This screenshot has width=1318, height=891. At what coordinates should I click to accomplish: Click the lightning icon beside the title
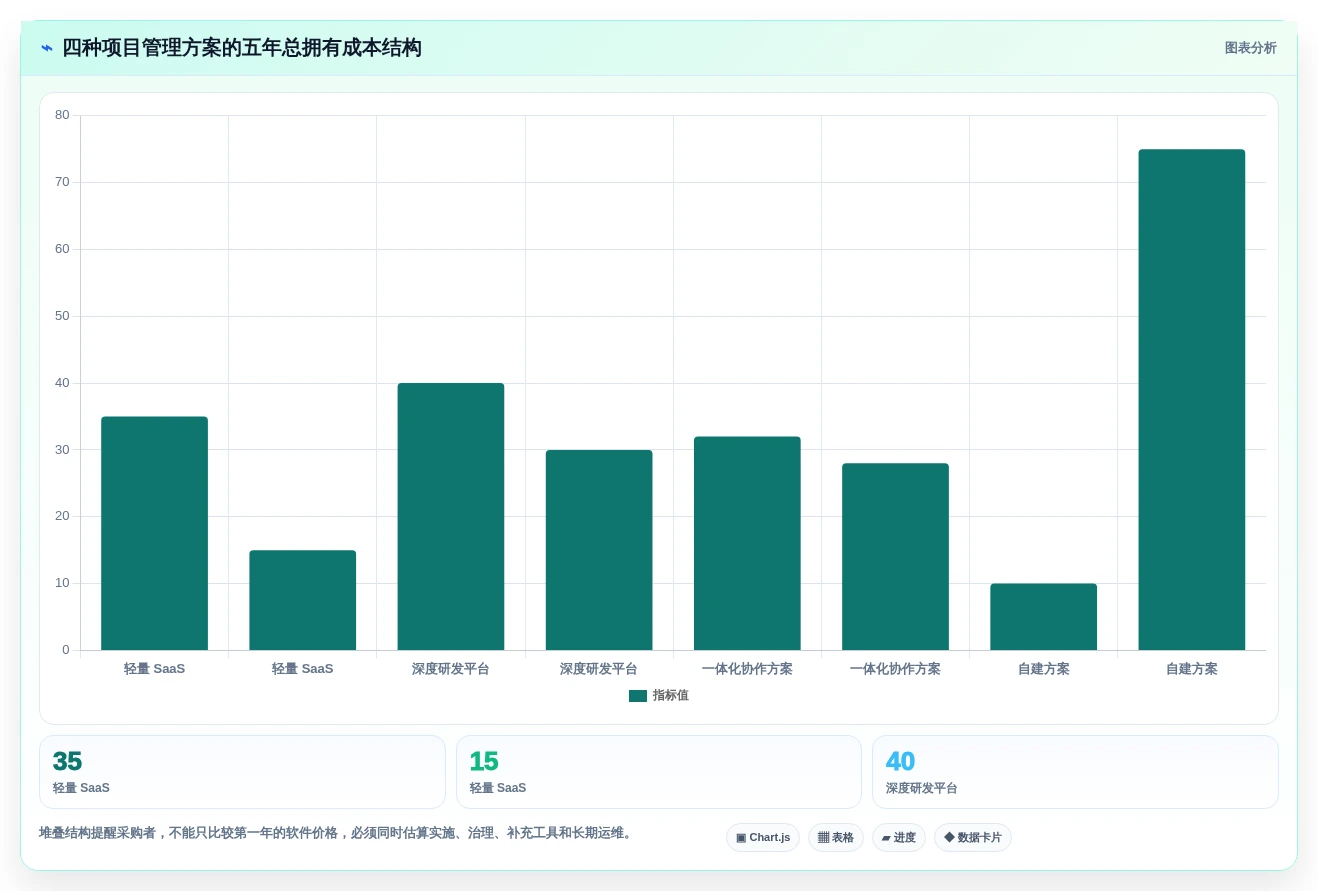pos(47,48)
